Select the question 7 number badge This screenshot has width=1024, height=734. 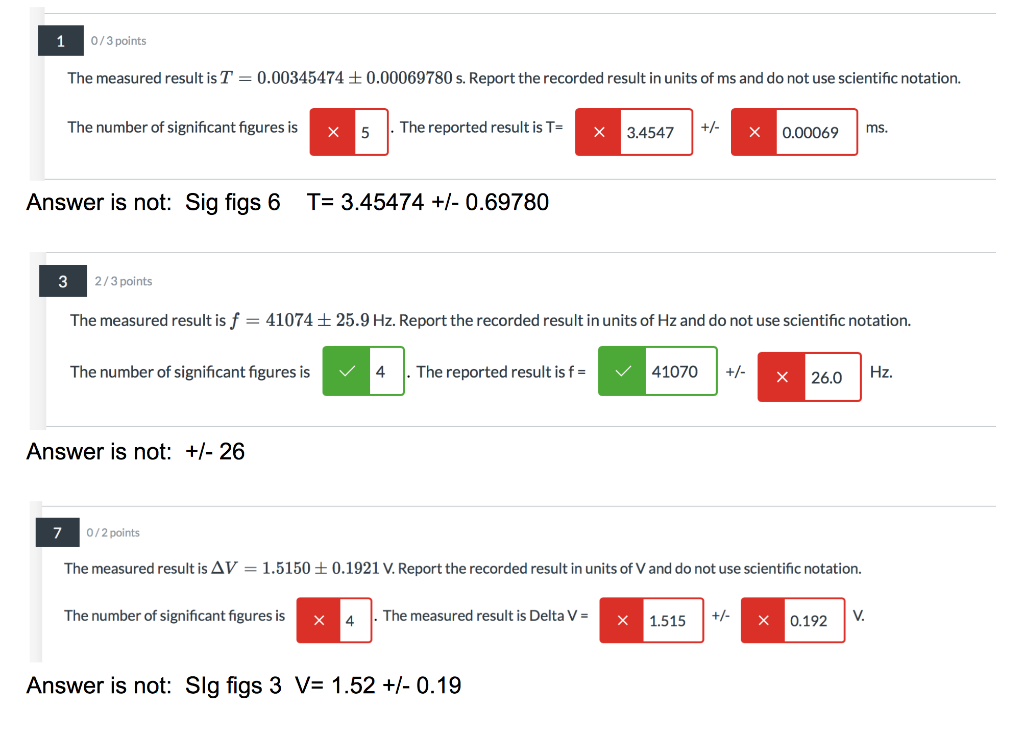tap(57, 533)
